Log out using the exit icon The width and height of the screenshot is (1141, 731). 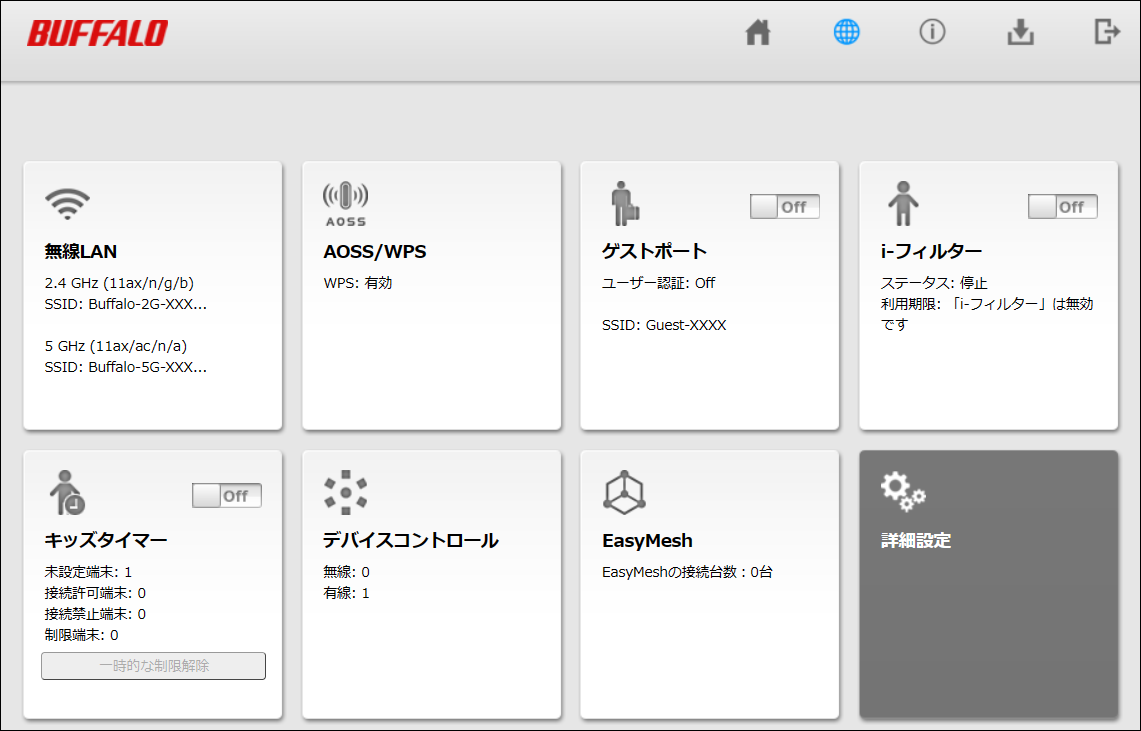click(x=1107, y=32)
